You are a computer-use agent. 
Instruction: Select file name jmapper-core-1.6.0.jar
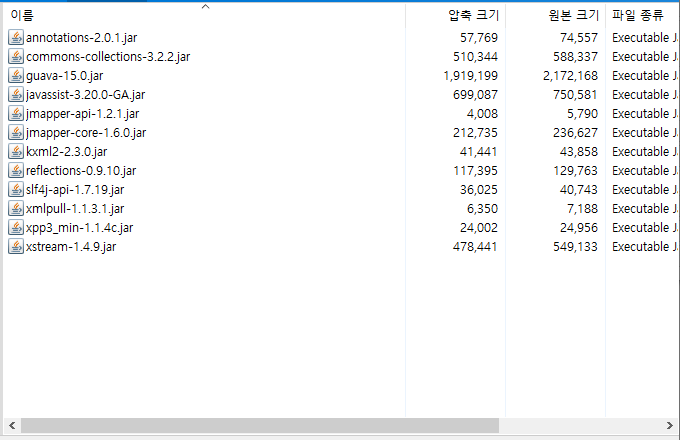coord(86,133)
